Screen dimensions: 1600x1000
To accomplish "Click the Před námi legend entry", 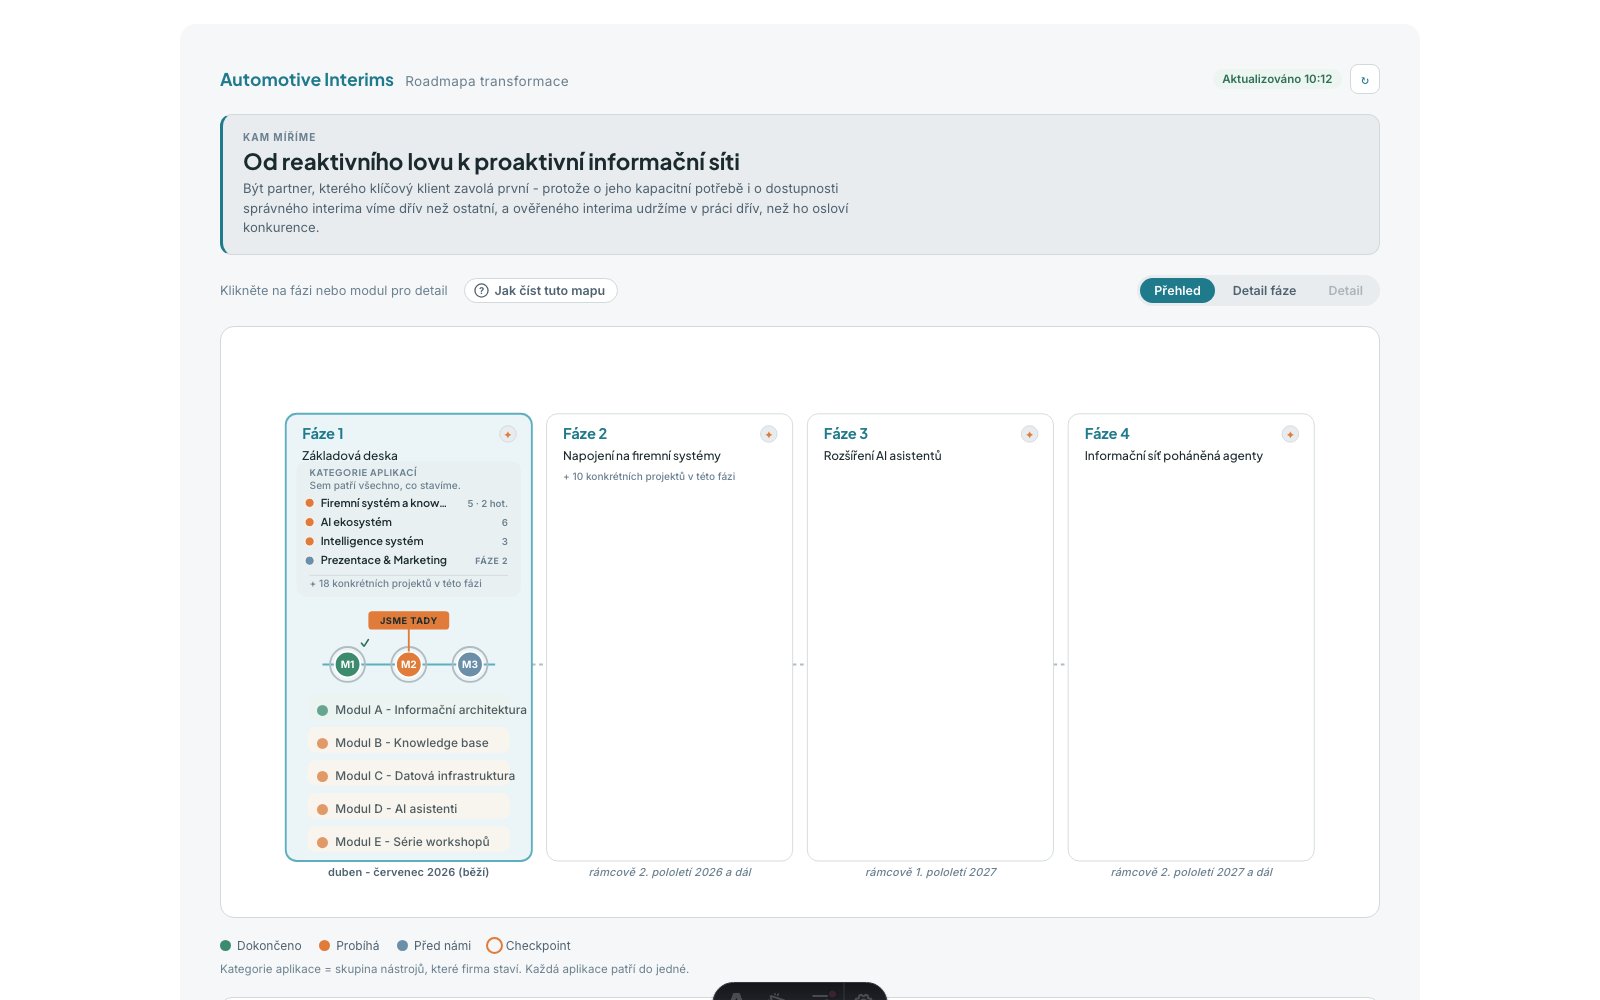I will click(x=434, y=946).
